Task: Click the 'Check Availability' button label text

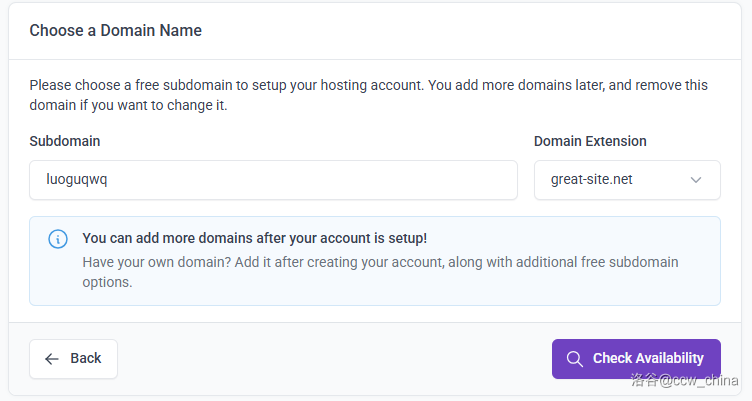Action: 648,358
